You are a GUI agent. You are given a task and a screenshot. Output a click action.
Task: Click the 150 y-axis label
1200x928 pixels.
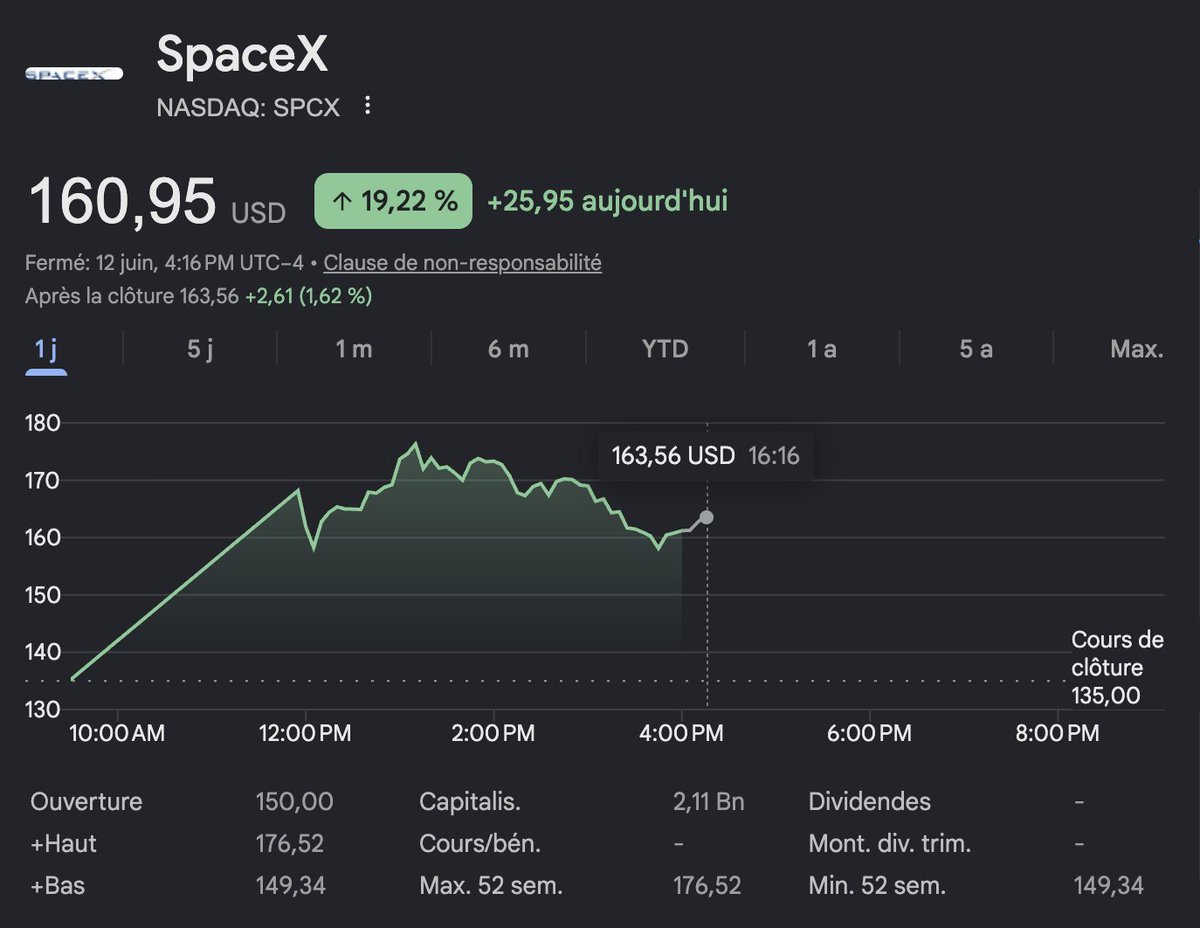pos(45,595)
